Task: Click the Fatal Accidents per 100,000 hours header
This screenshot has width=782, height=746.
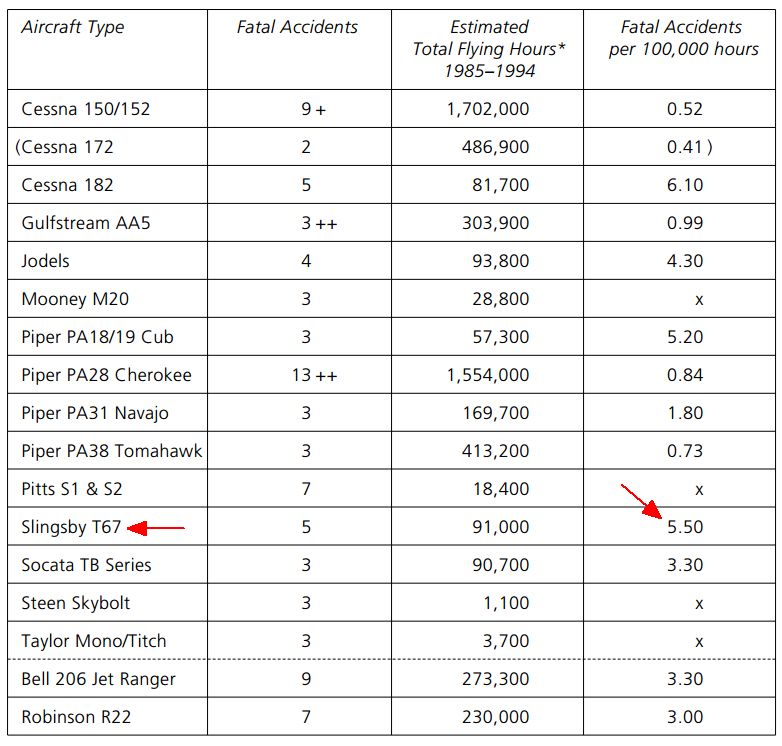Action: (x=683, y=38)
